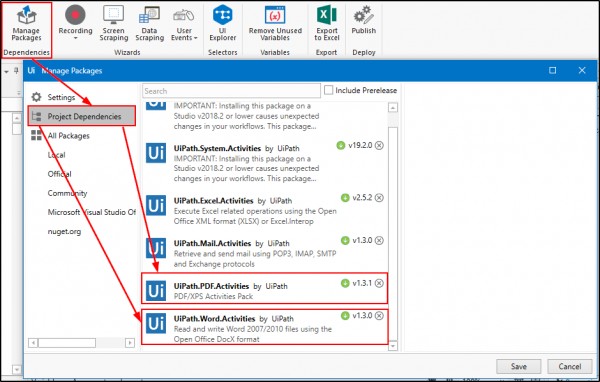Uninstall UiPath.System.Activities with the x icon
The height and width of the screenshot is (382, 600).
coord(379,145)
